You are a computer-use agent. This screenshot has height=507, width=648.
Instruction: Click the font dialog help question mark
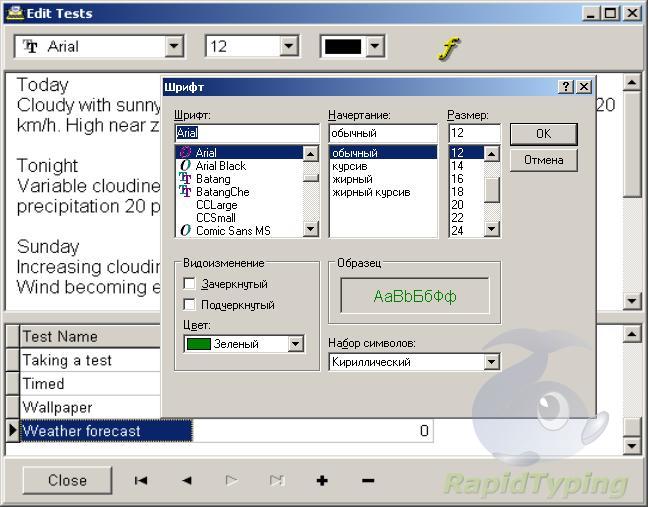566,87
